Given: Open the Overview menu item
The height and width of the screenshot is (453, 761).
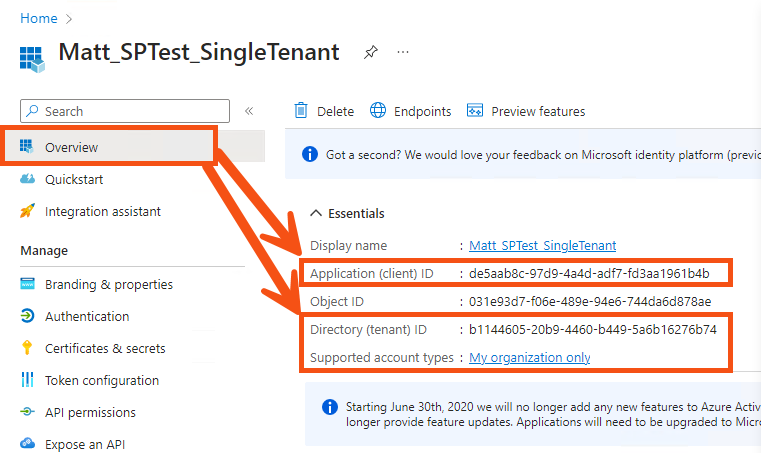Looking at the screenshot, I should [x=71, y=148].
